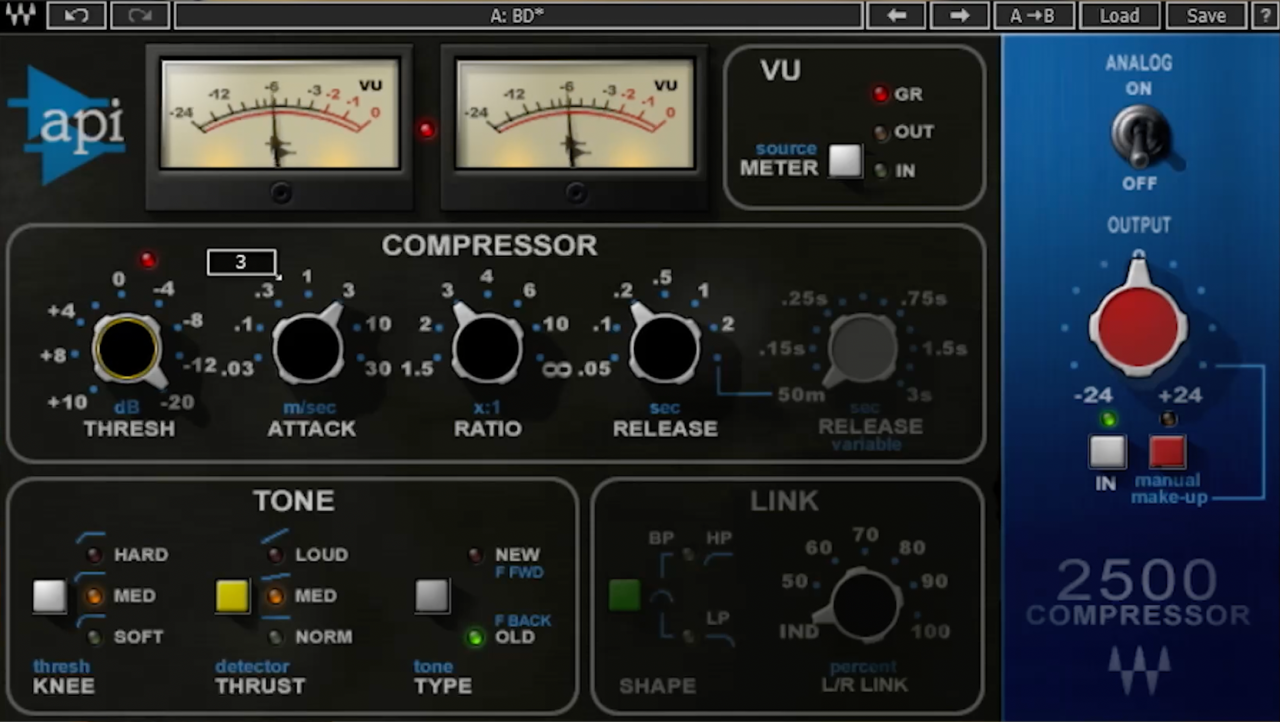This screenshot has width=1280, height=722.
Task: Copy setup A to B
Action: (x=1034, y=15)
